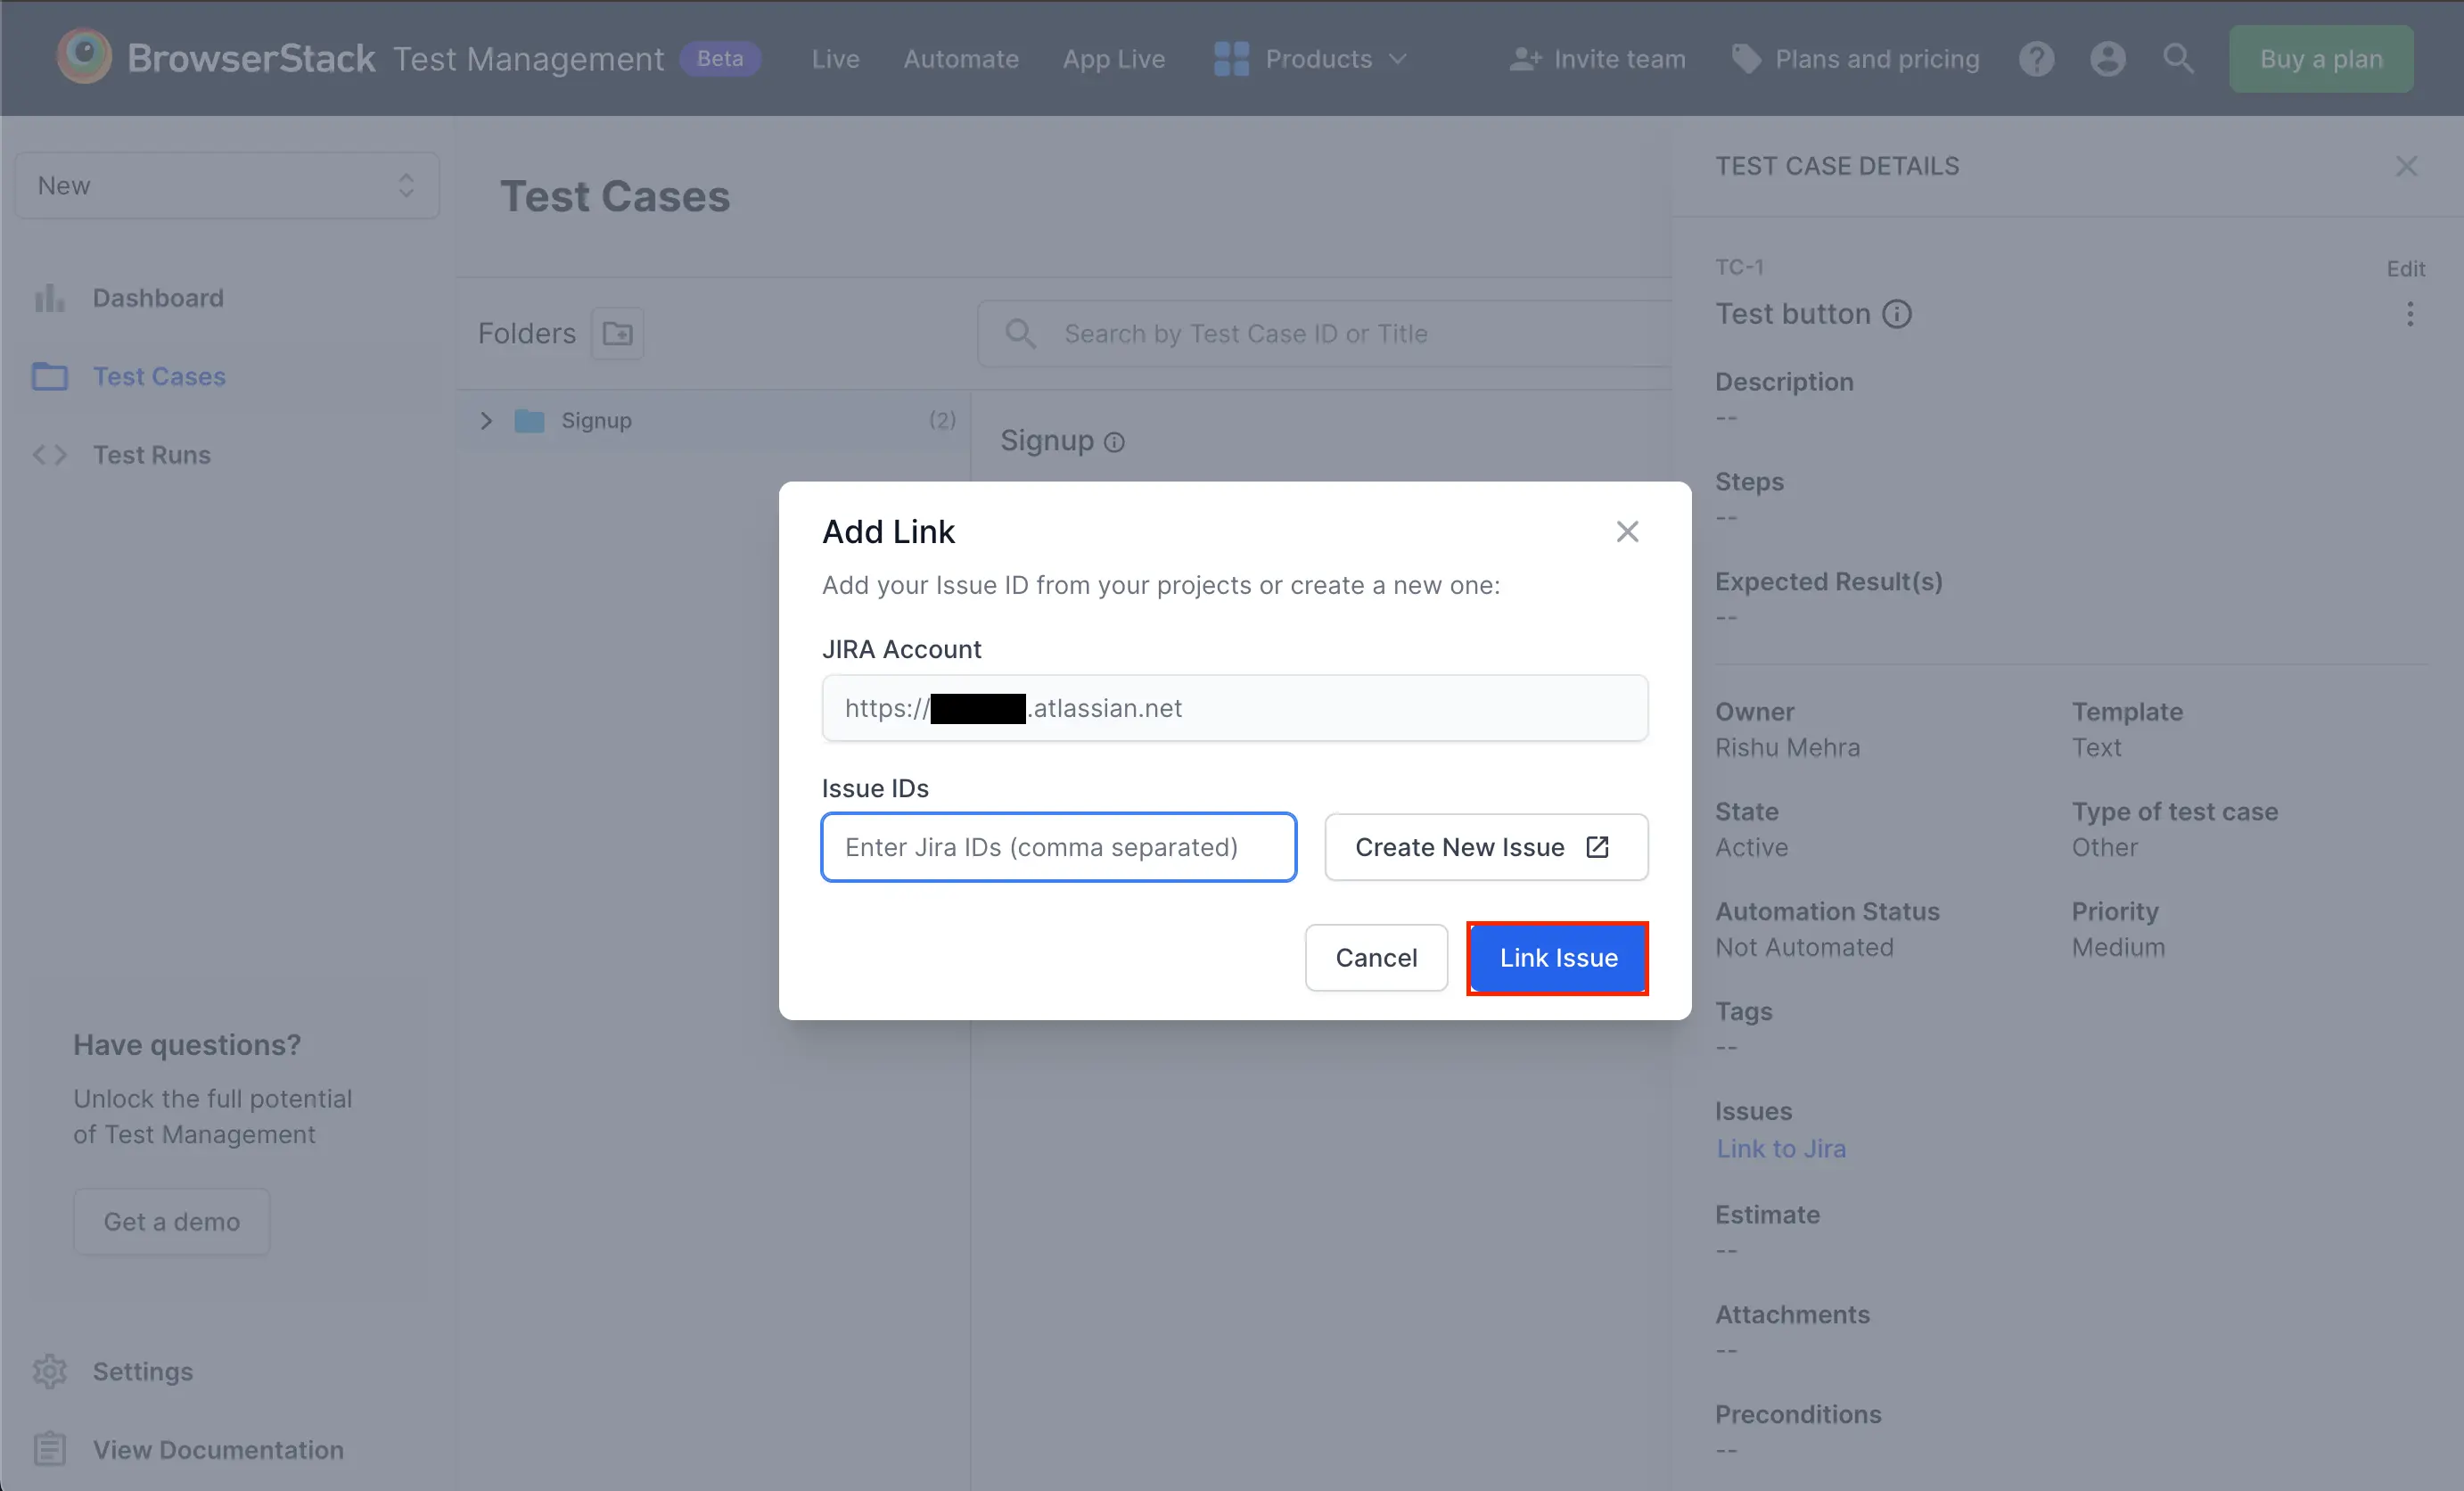Click the info icon next to Test button
Screen dimensions: 2464x1491
click(x=1897, y=313)
